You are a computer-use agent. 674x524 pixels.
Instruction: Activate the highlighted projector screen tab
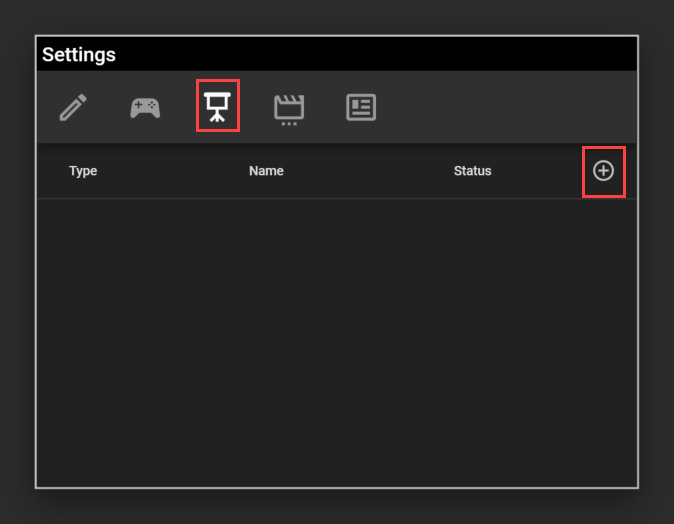217,107
